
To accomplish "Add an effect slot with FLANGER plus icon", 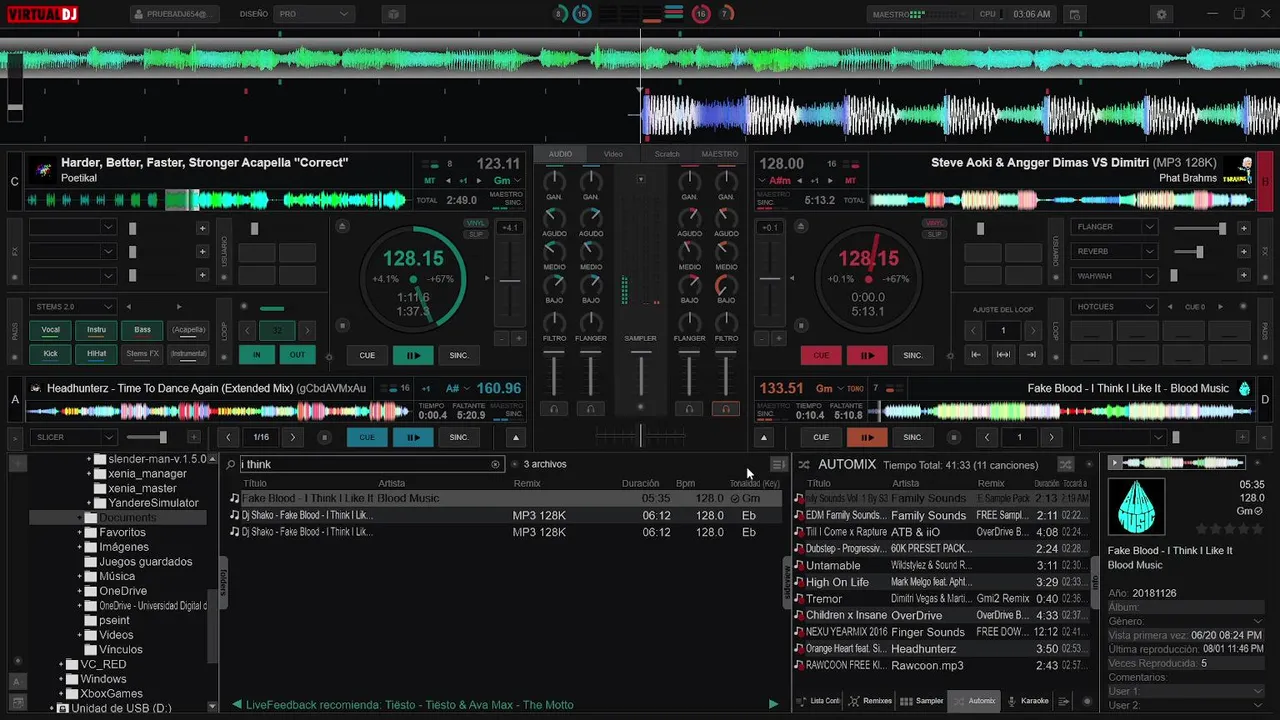I will click(1243, 227).
